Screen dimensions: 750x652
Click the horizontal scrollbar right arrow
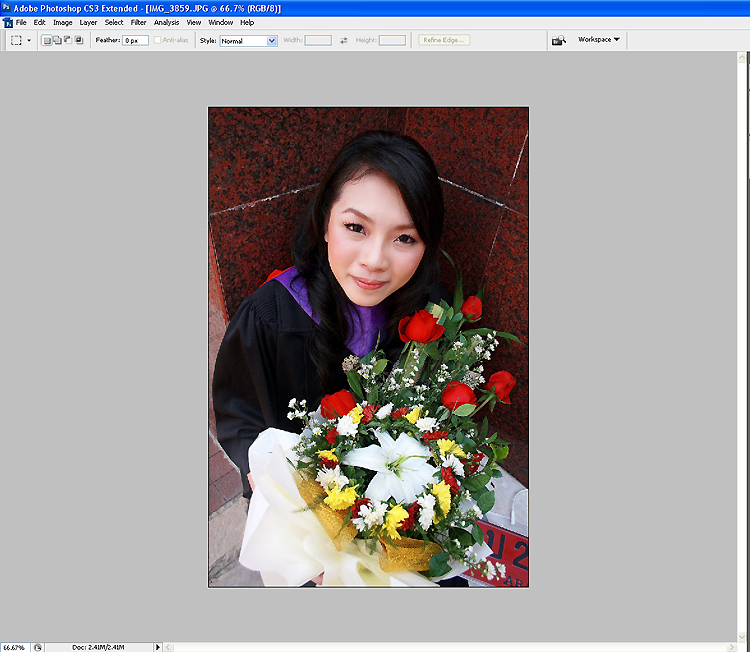pos(732,647)
